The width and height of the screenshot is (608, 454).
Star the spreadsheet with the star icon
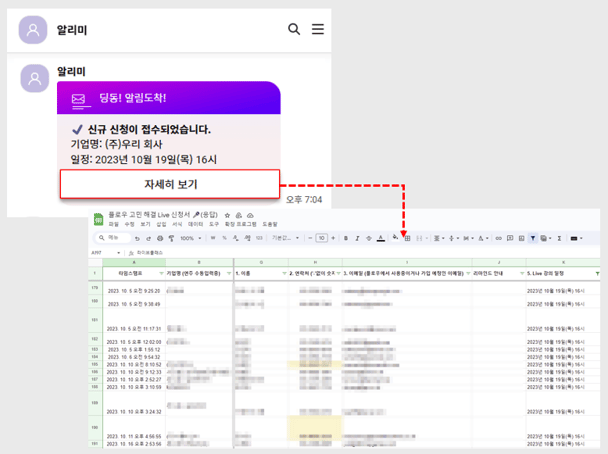[x=228, y=215]
